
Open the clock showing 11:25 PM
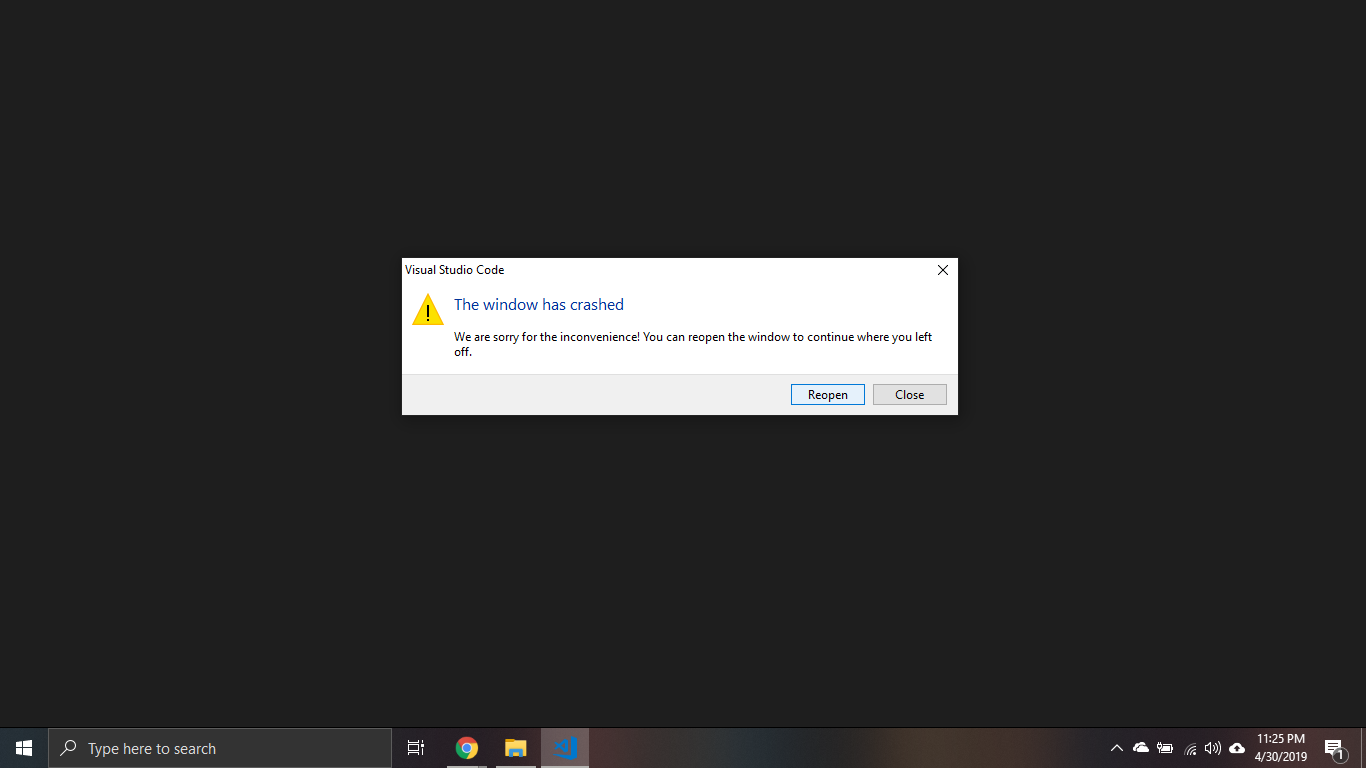[1281, 748]
